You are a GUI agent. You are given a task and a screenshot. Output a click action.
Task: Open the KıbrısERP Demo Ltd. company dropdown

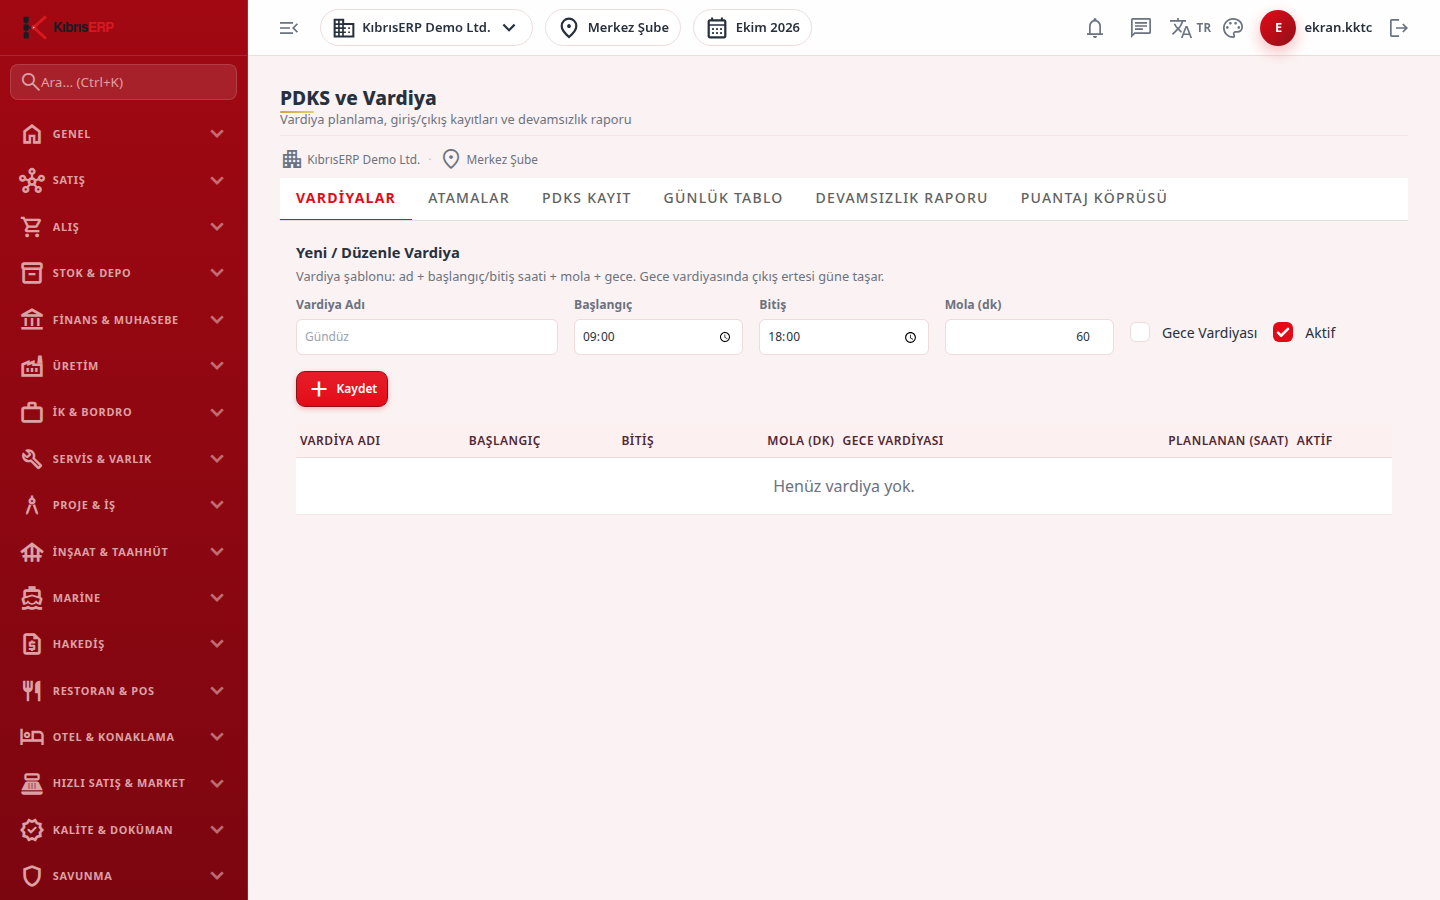(x=426, y=28)
